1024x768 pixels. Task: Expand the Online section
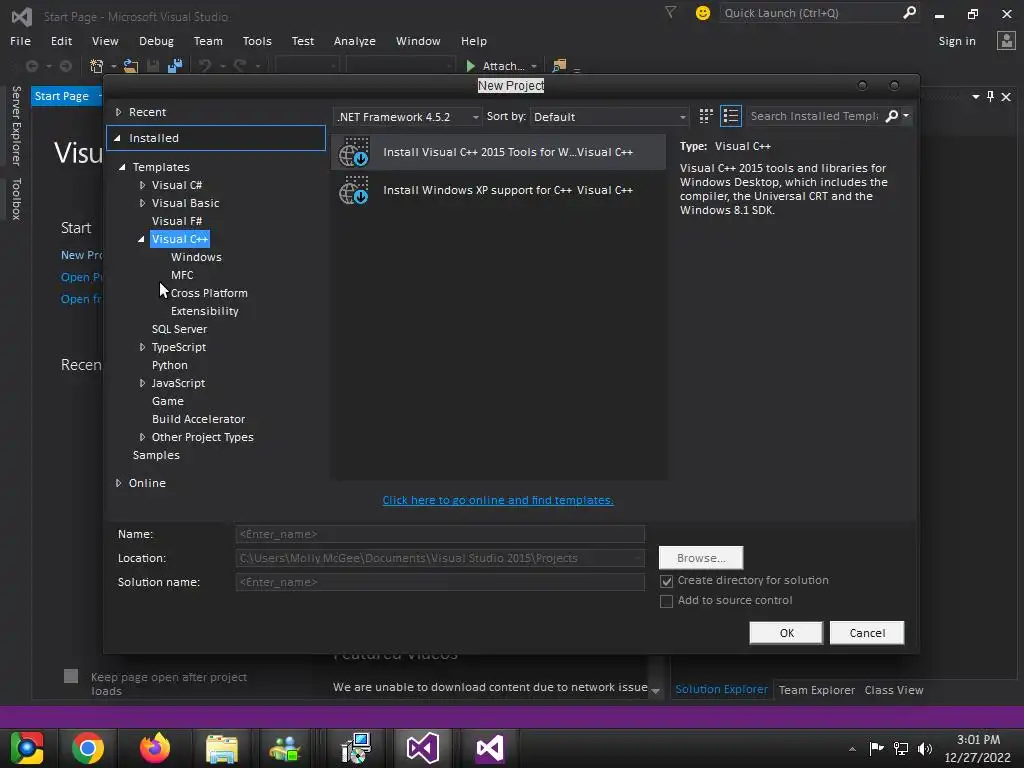click(118, 483)
